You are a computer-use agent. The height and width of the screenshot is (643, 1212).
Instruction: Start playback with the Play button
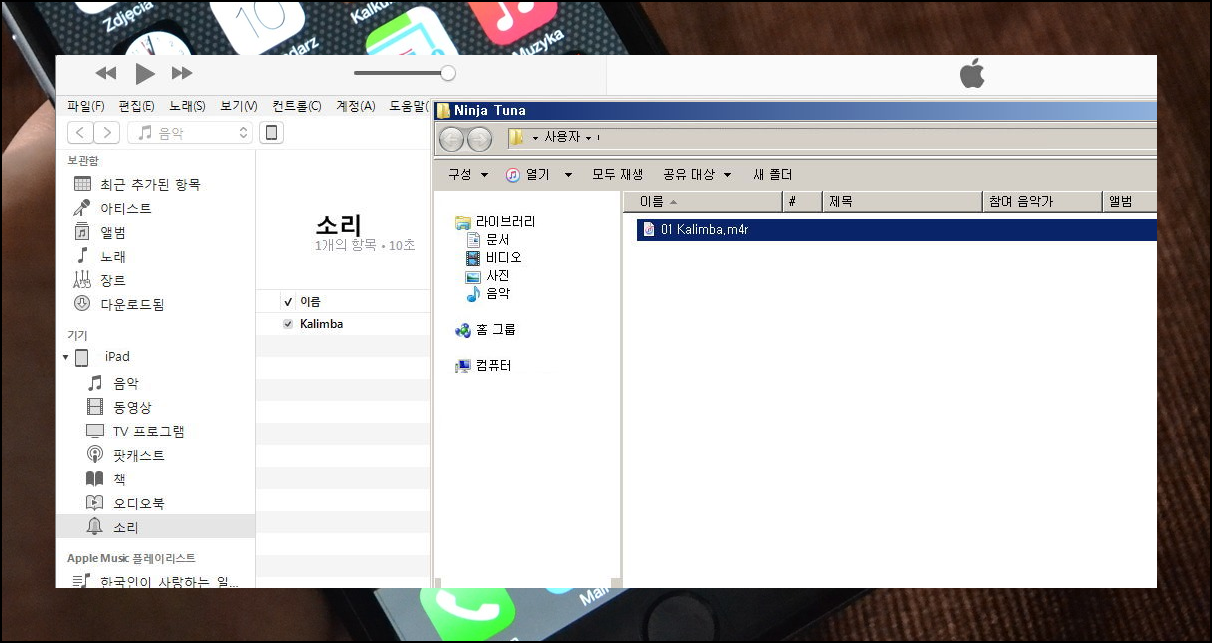[145, 73]
